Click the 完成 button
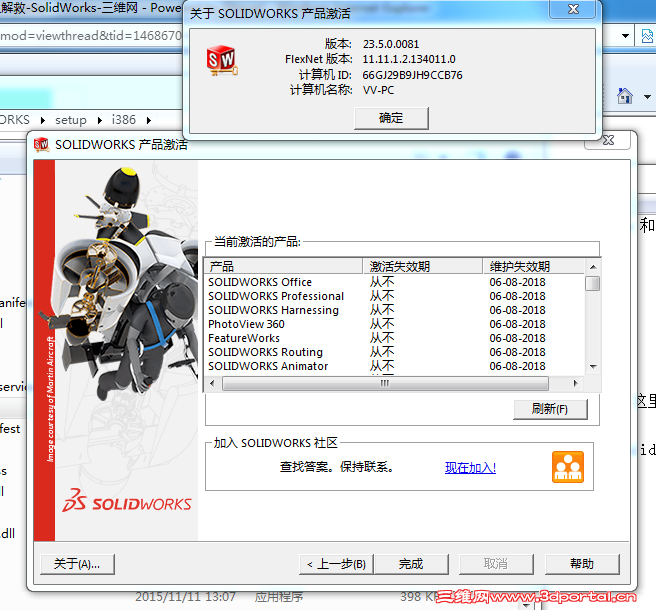 click(x=411, y=564)
